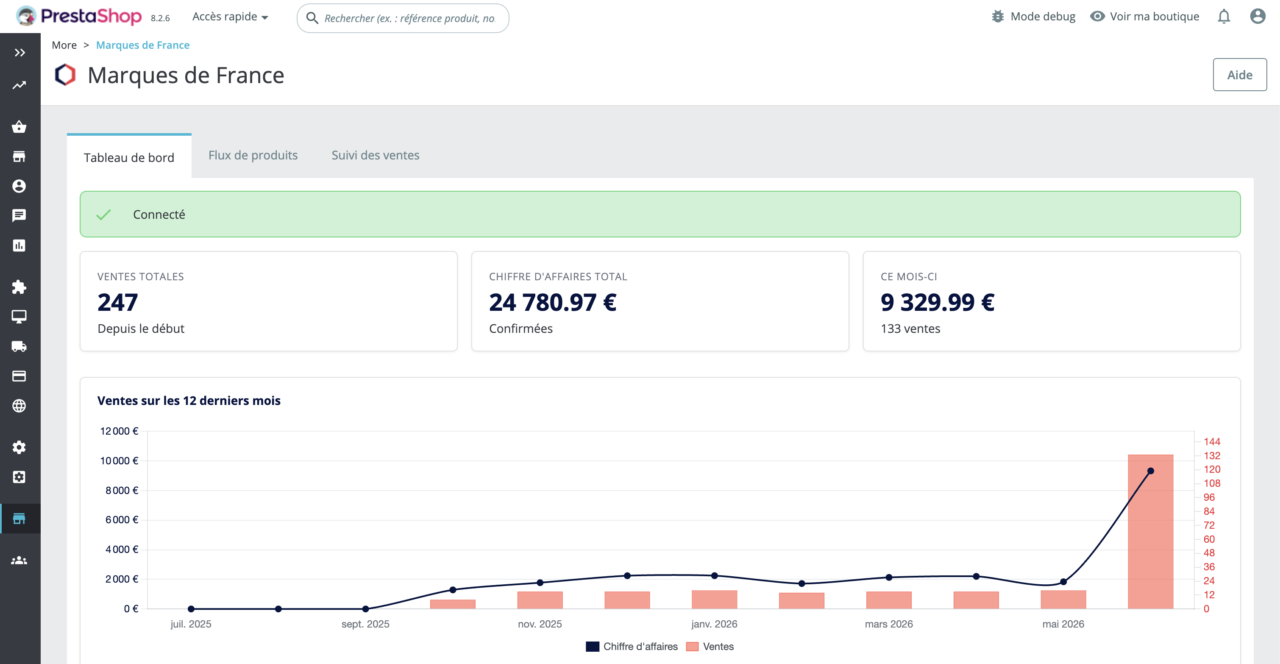Screen dimensions: 1280x664
Task: Click the Connecté status checkmark
Action: 103,214
